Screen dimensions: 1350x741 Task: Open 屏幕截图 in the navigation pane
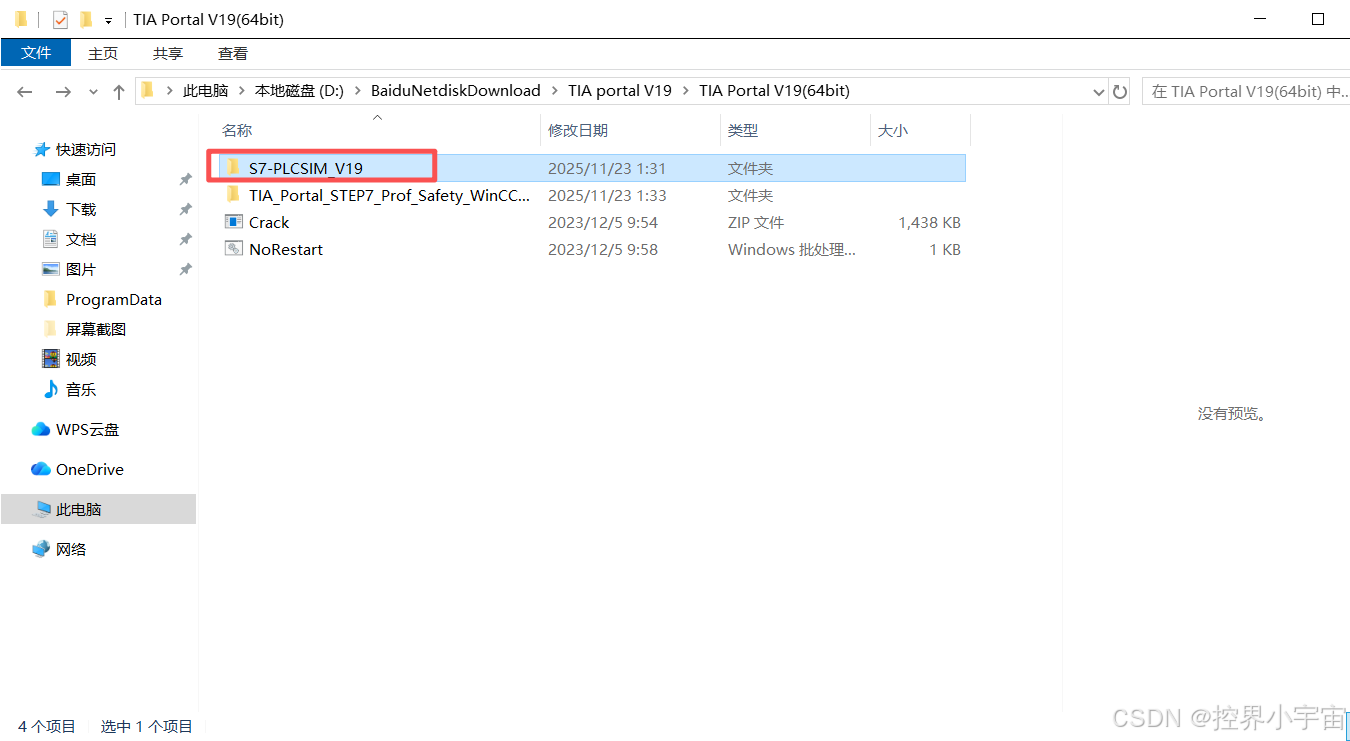[96, 329]
